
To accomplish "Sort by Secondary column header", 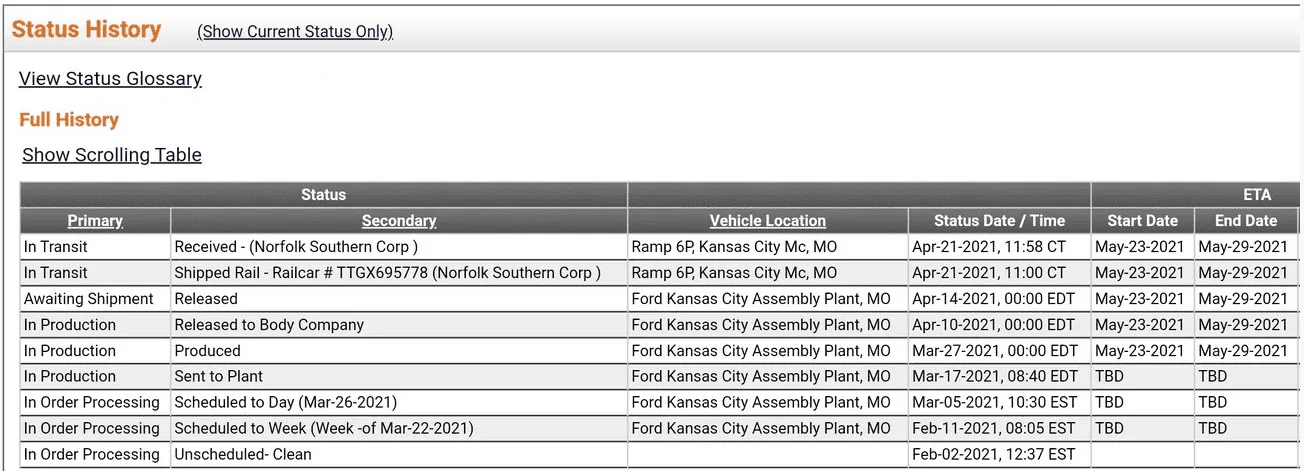I will coord(399,221).
